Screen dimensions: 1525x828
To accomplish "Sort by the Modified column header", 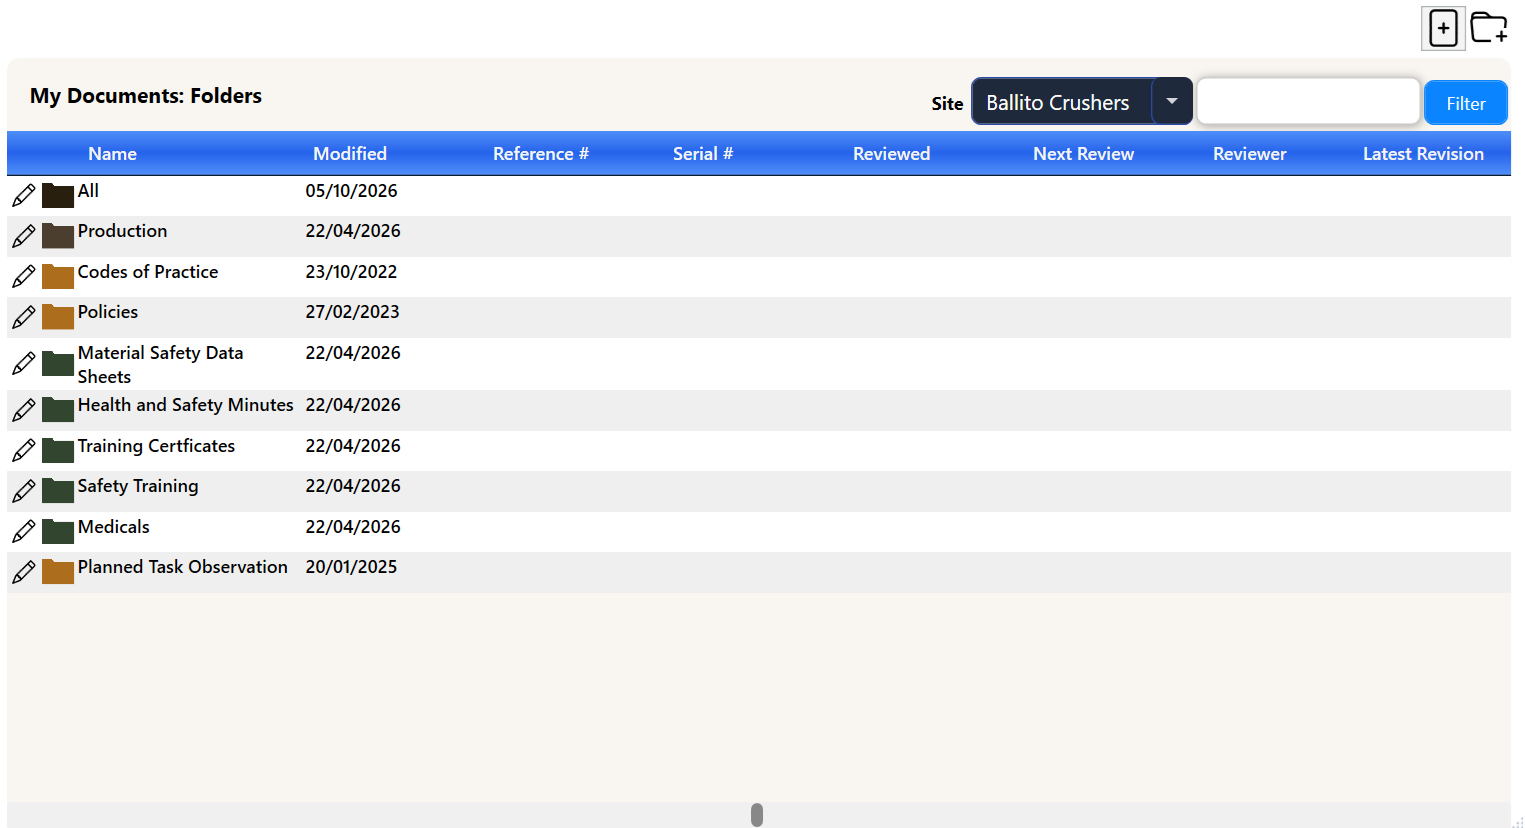I will [x=350, y=154].
